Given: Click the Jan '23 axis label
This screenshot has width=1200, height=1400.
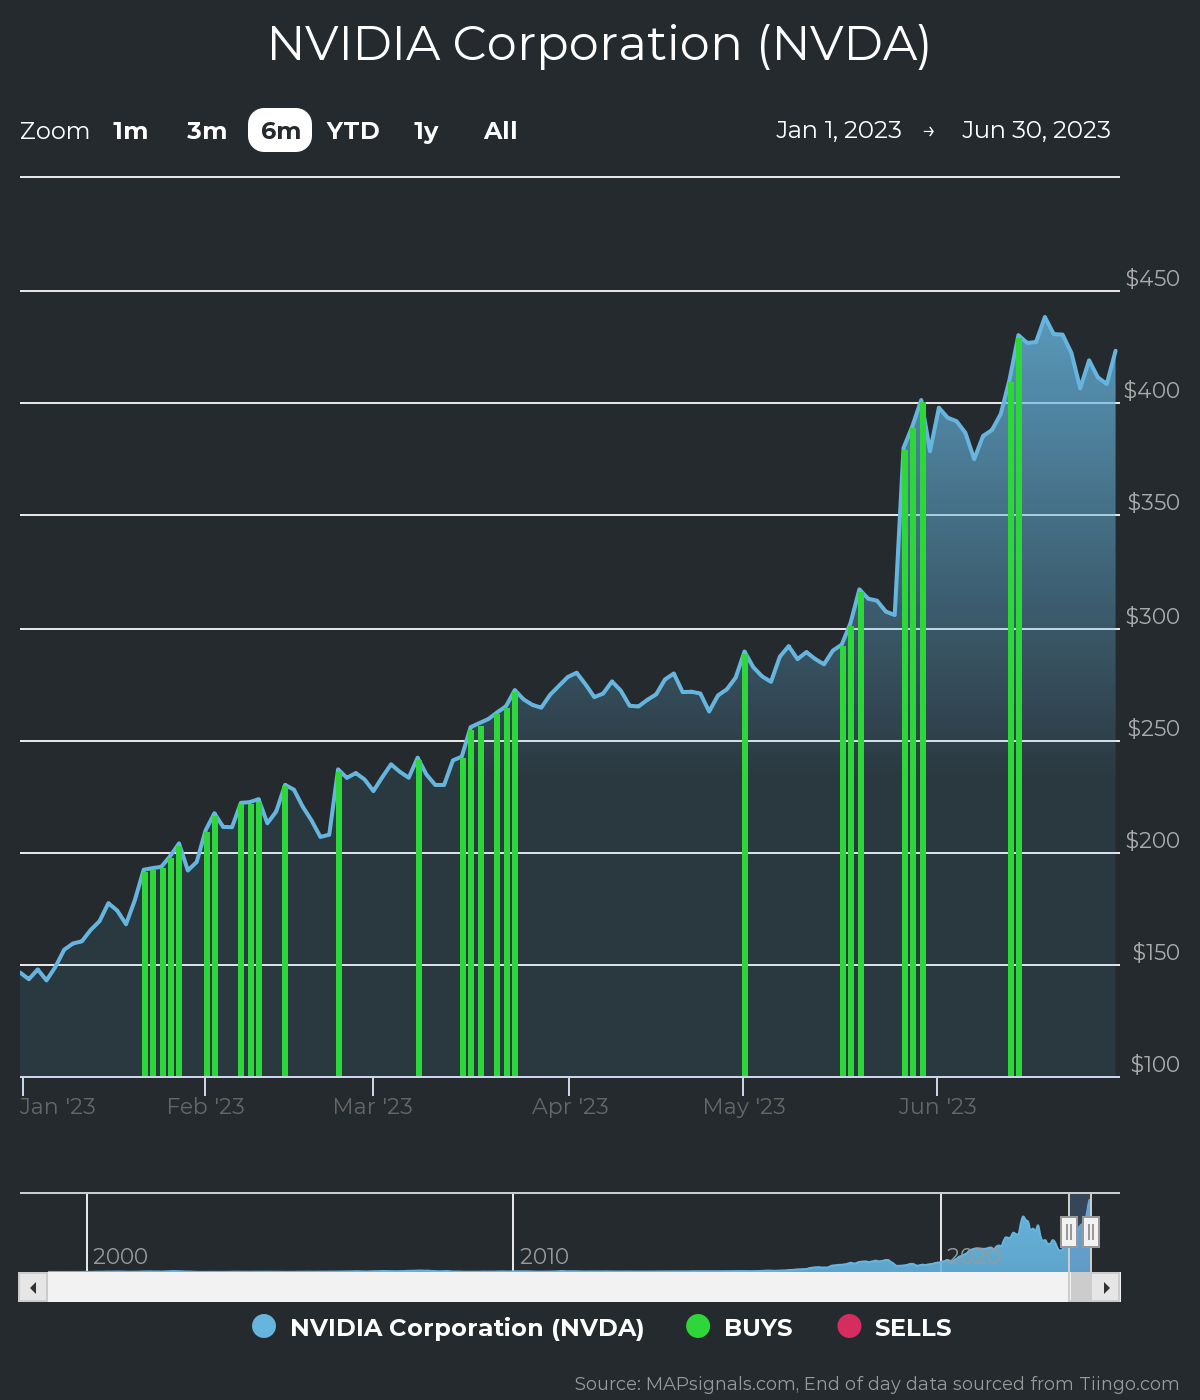Looking at the screenshot, I should [x=58, y=1106].
